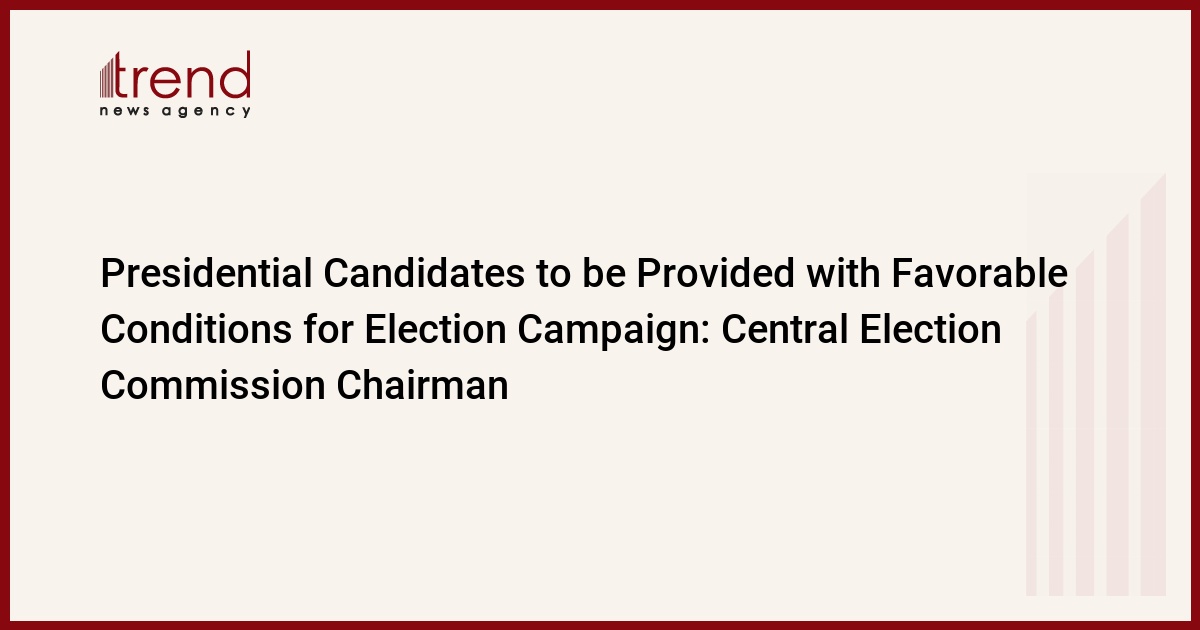The height and width of the screenshot is (630, 1200).
Task: Click the letter 'd' of the trend logo
Action: point(234,76)
